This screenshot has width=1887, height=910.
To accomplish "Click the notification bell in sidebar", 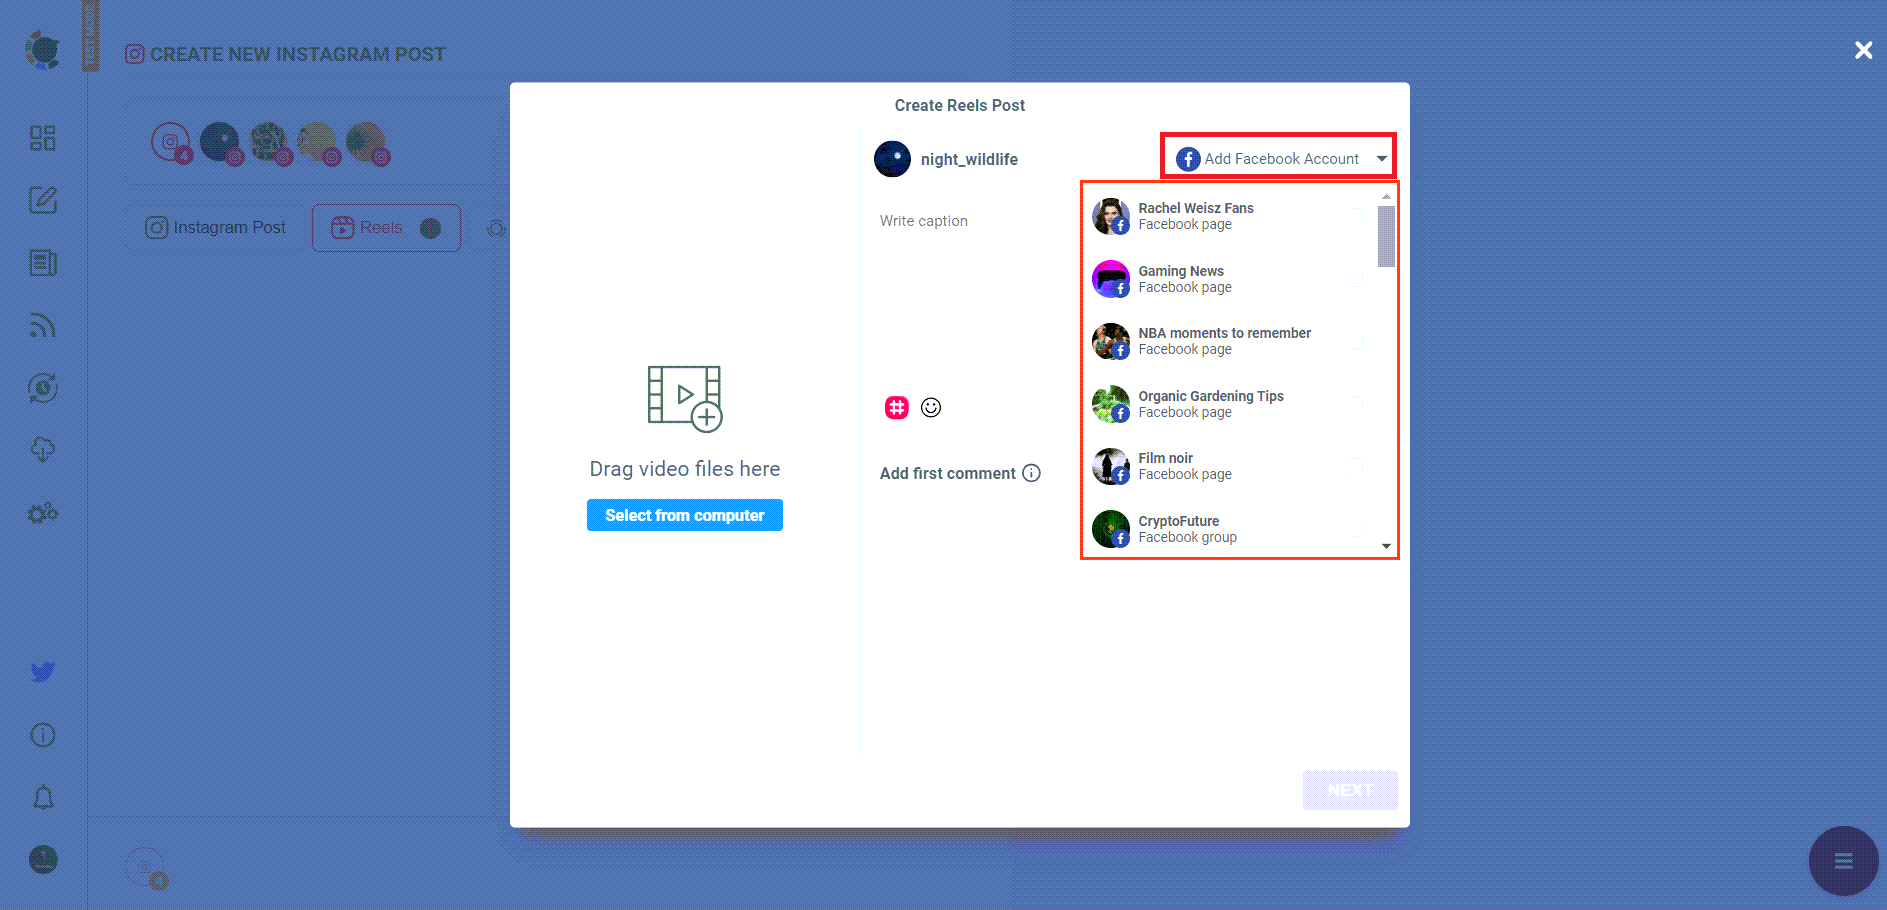I will (42, 795).
